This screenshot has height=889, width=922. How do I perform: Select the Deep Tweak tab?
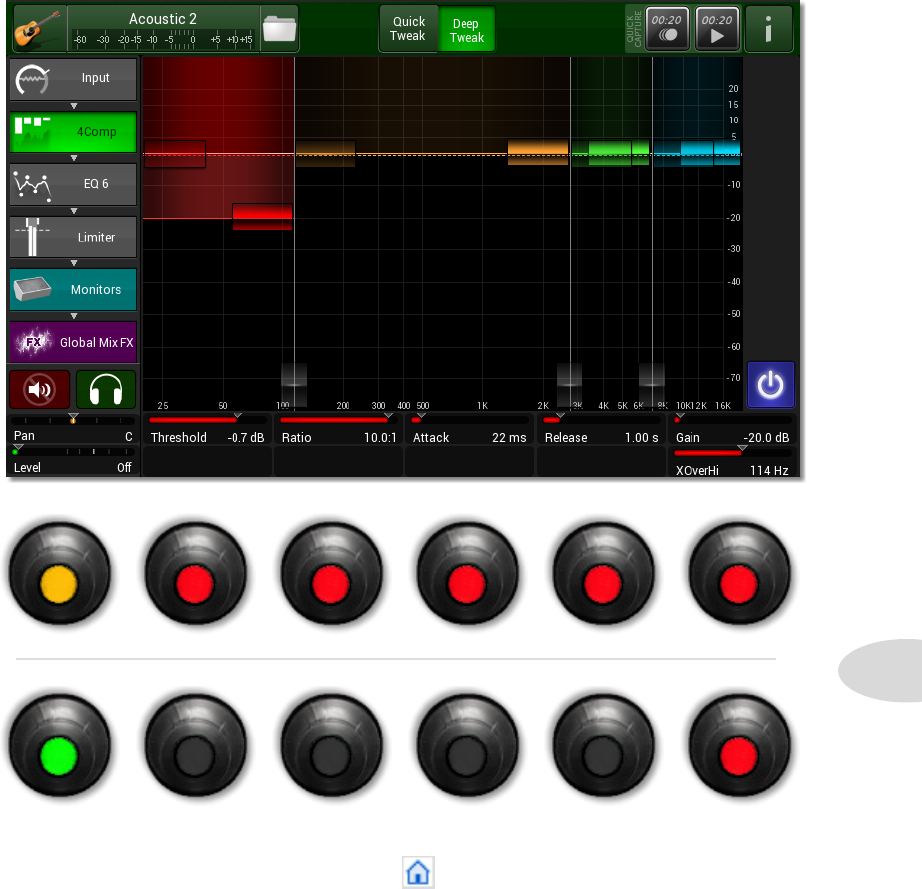click(466, 29)
